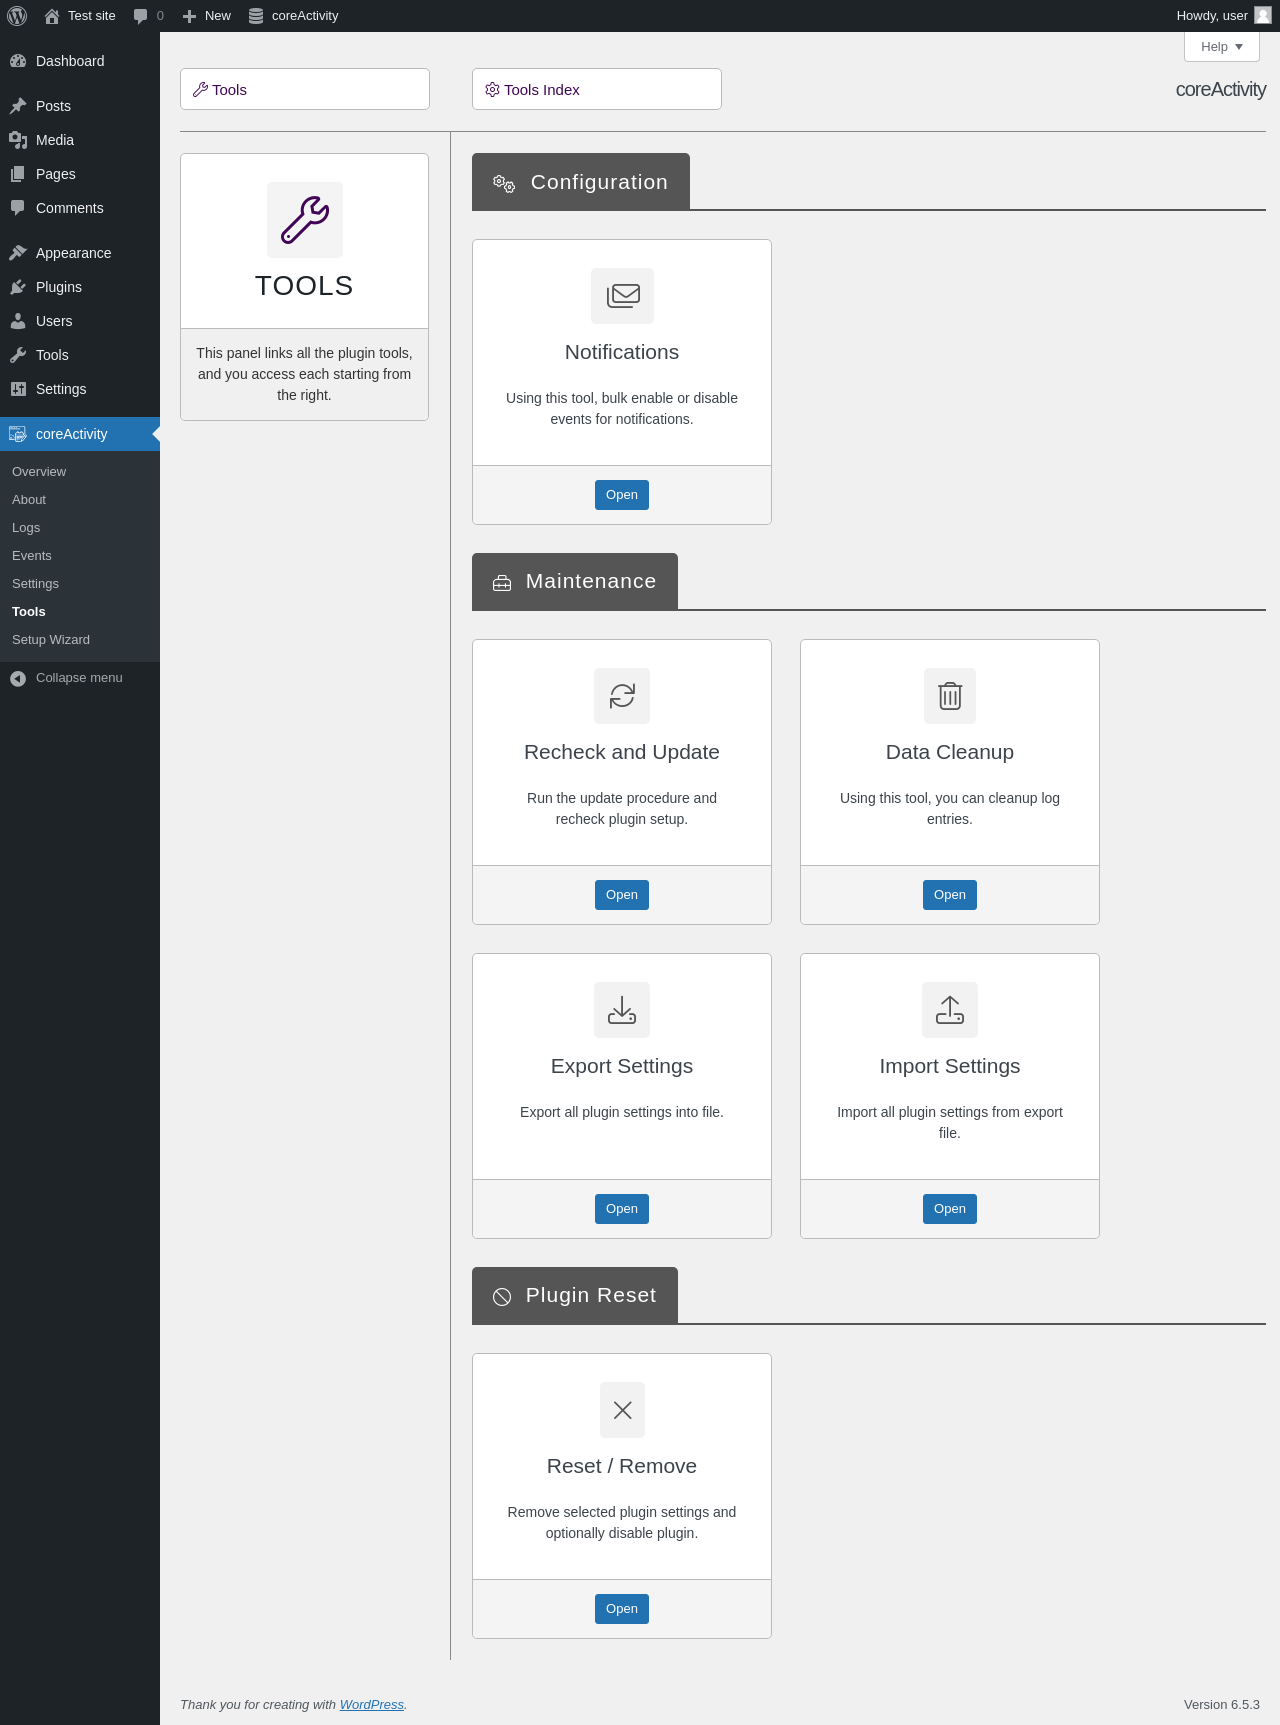Screen dimensions: 1280x1725
Task: Click the Plugin Reset prohibition icon
Action: click(502, 1297)
